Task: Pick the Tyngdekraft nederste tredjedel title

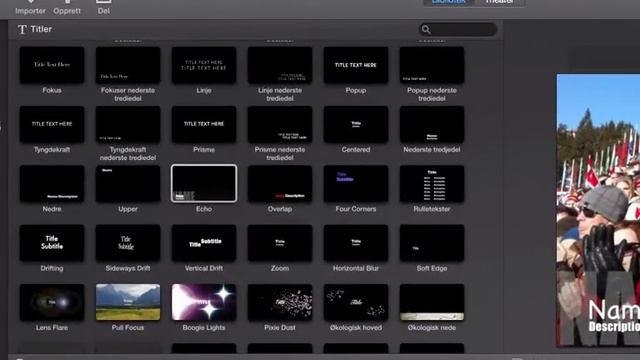Action: click(128, 124)
